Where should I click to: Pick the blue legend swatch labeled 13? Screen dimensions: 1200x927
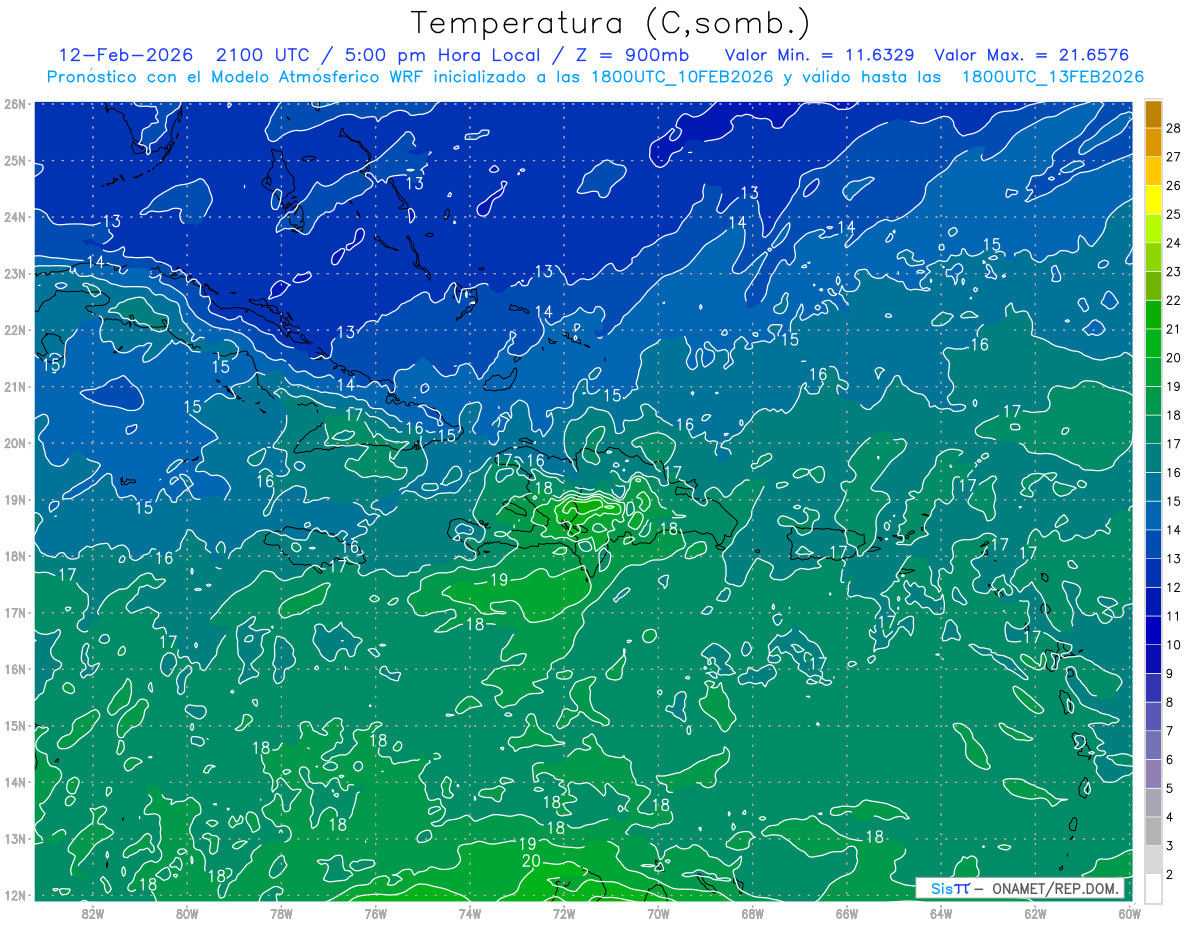[x=1153, y=544]
